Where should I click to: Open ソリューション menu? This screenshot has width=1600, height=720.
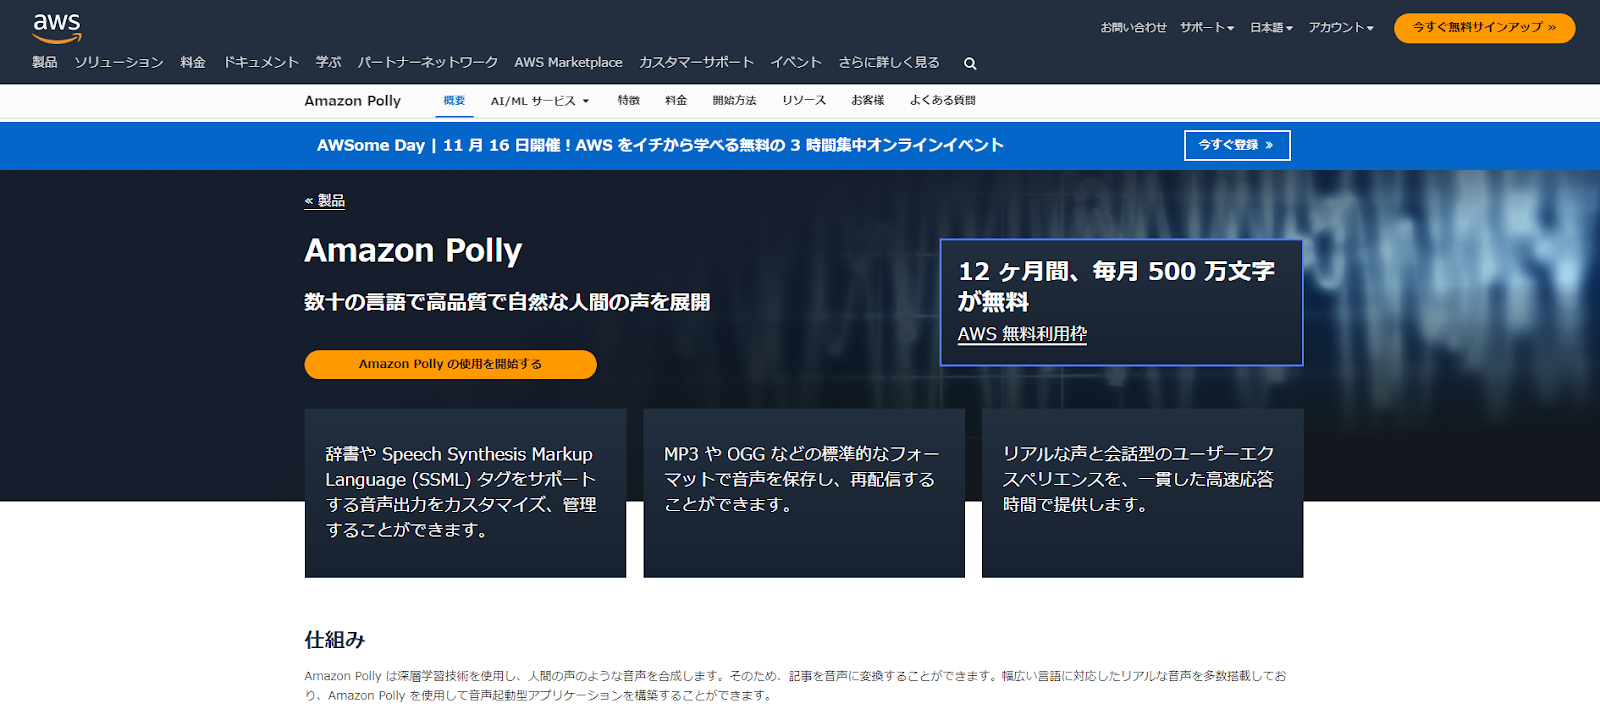[119, 62]
